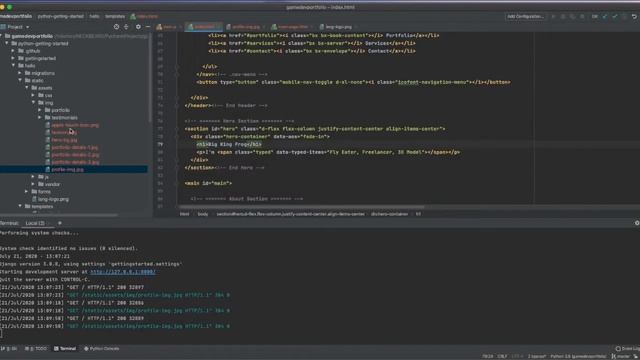Screen dimensions: 640x360
Task: Switch to the index.html editor tab
Action: tap(203, 27)
